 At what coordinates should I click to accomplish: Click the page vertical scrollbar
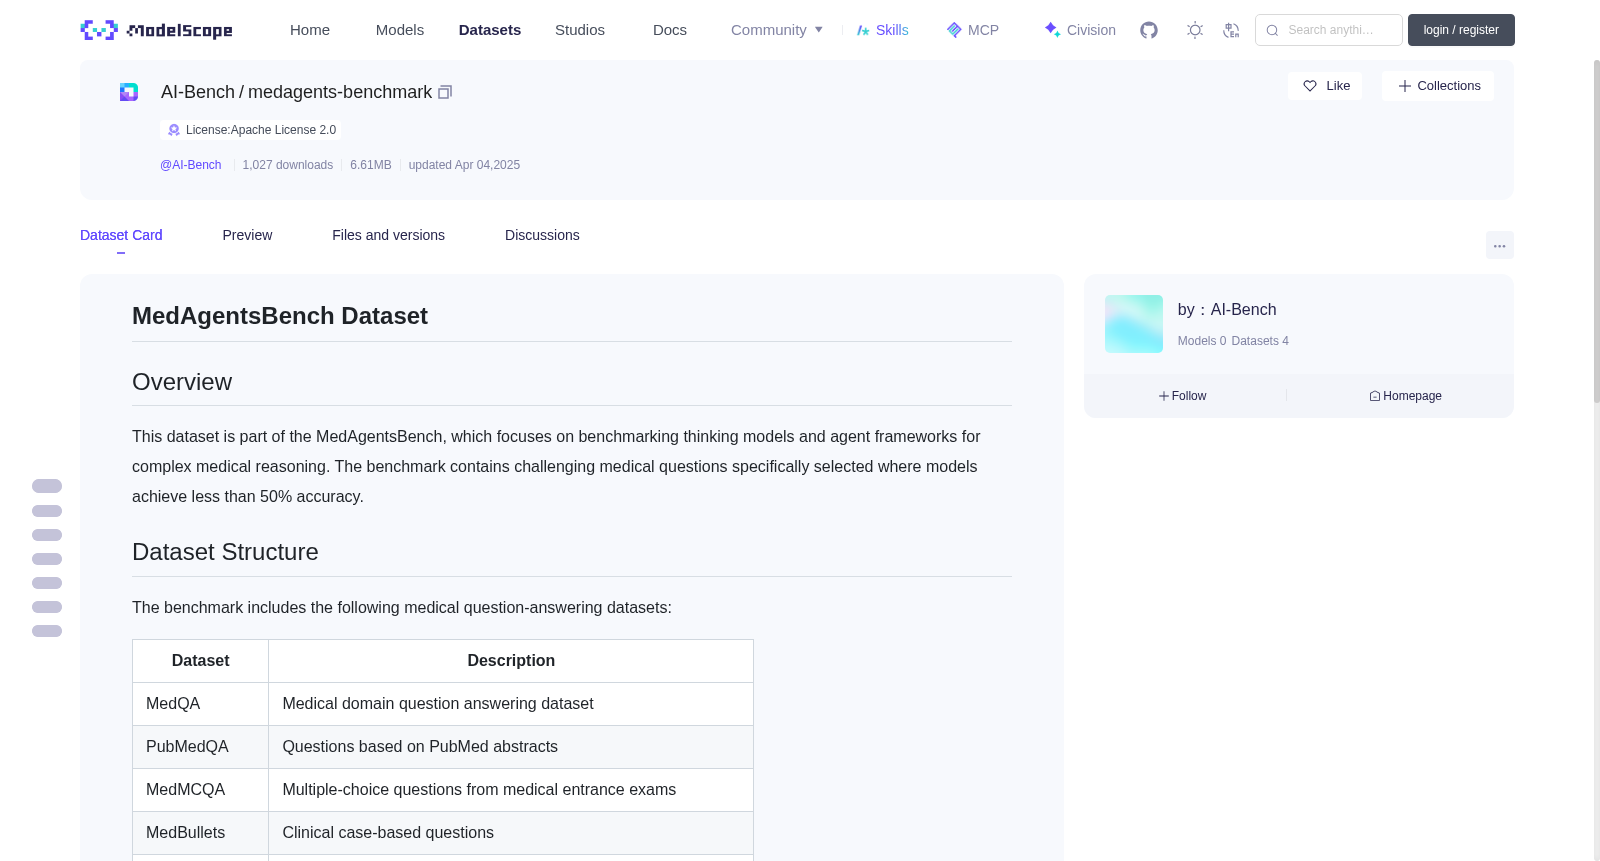click(x=1596, y=230)
